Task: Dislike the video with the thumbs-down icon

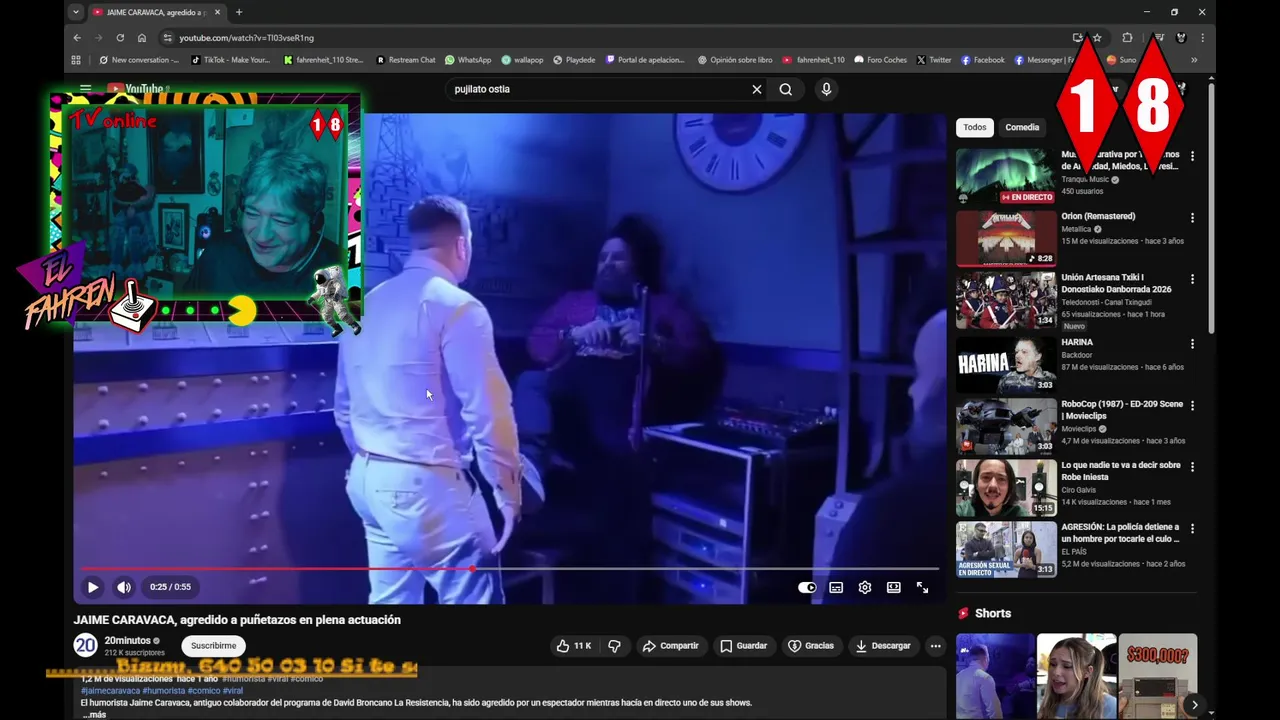Action: pyautogui.click(x=614, y=646)
